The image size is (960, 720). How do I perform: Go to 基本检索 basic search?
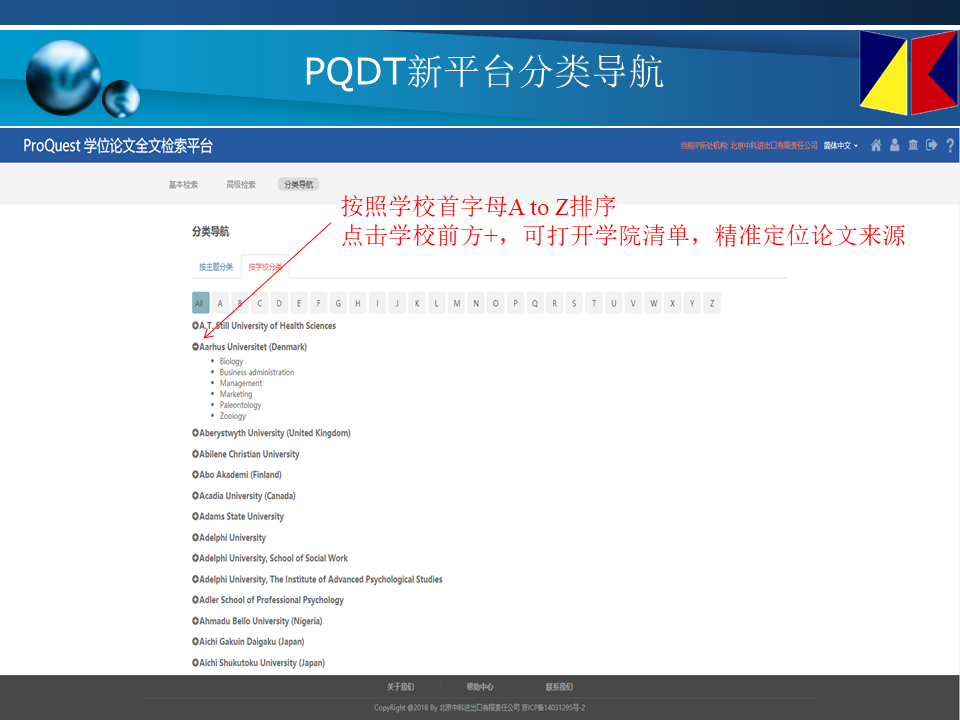tap(183, 185)
